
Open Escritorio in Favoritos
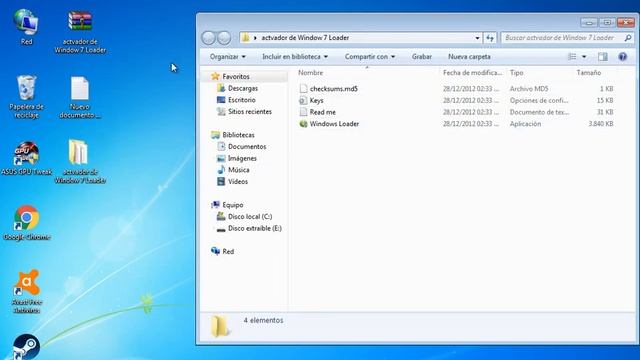(242, 100)
